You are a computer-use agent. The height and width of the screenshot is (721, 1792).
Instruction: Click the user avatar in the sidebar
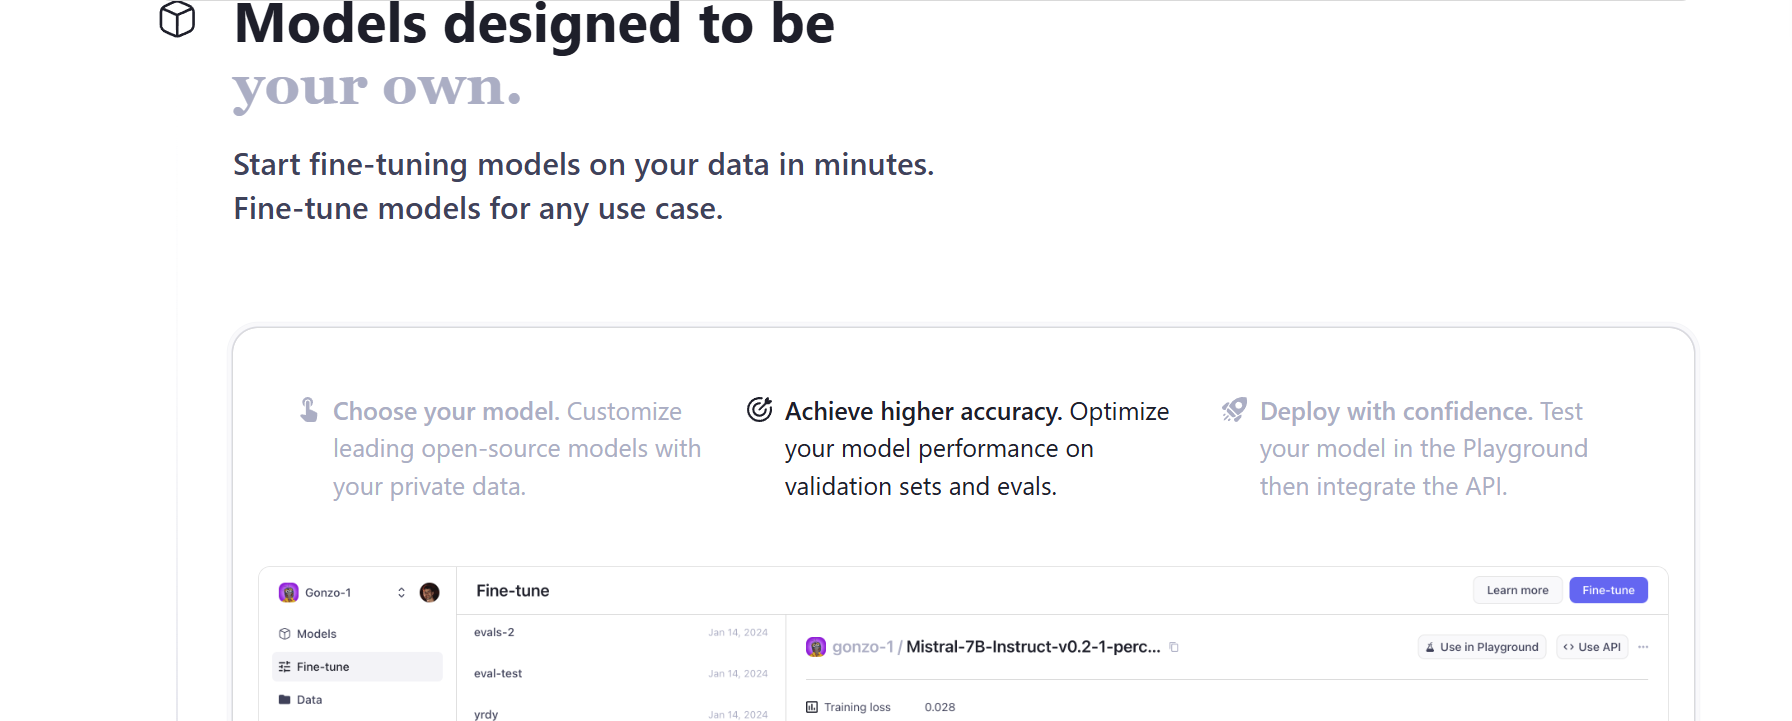click(x=430, y=593)
